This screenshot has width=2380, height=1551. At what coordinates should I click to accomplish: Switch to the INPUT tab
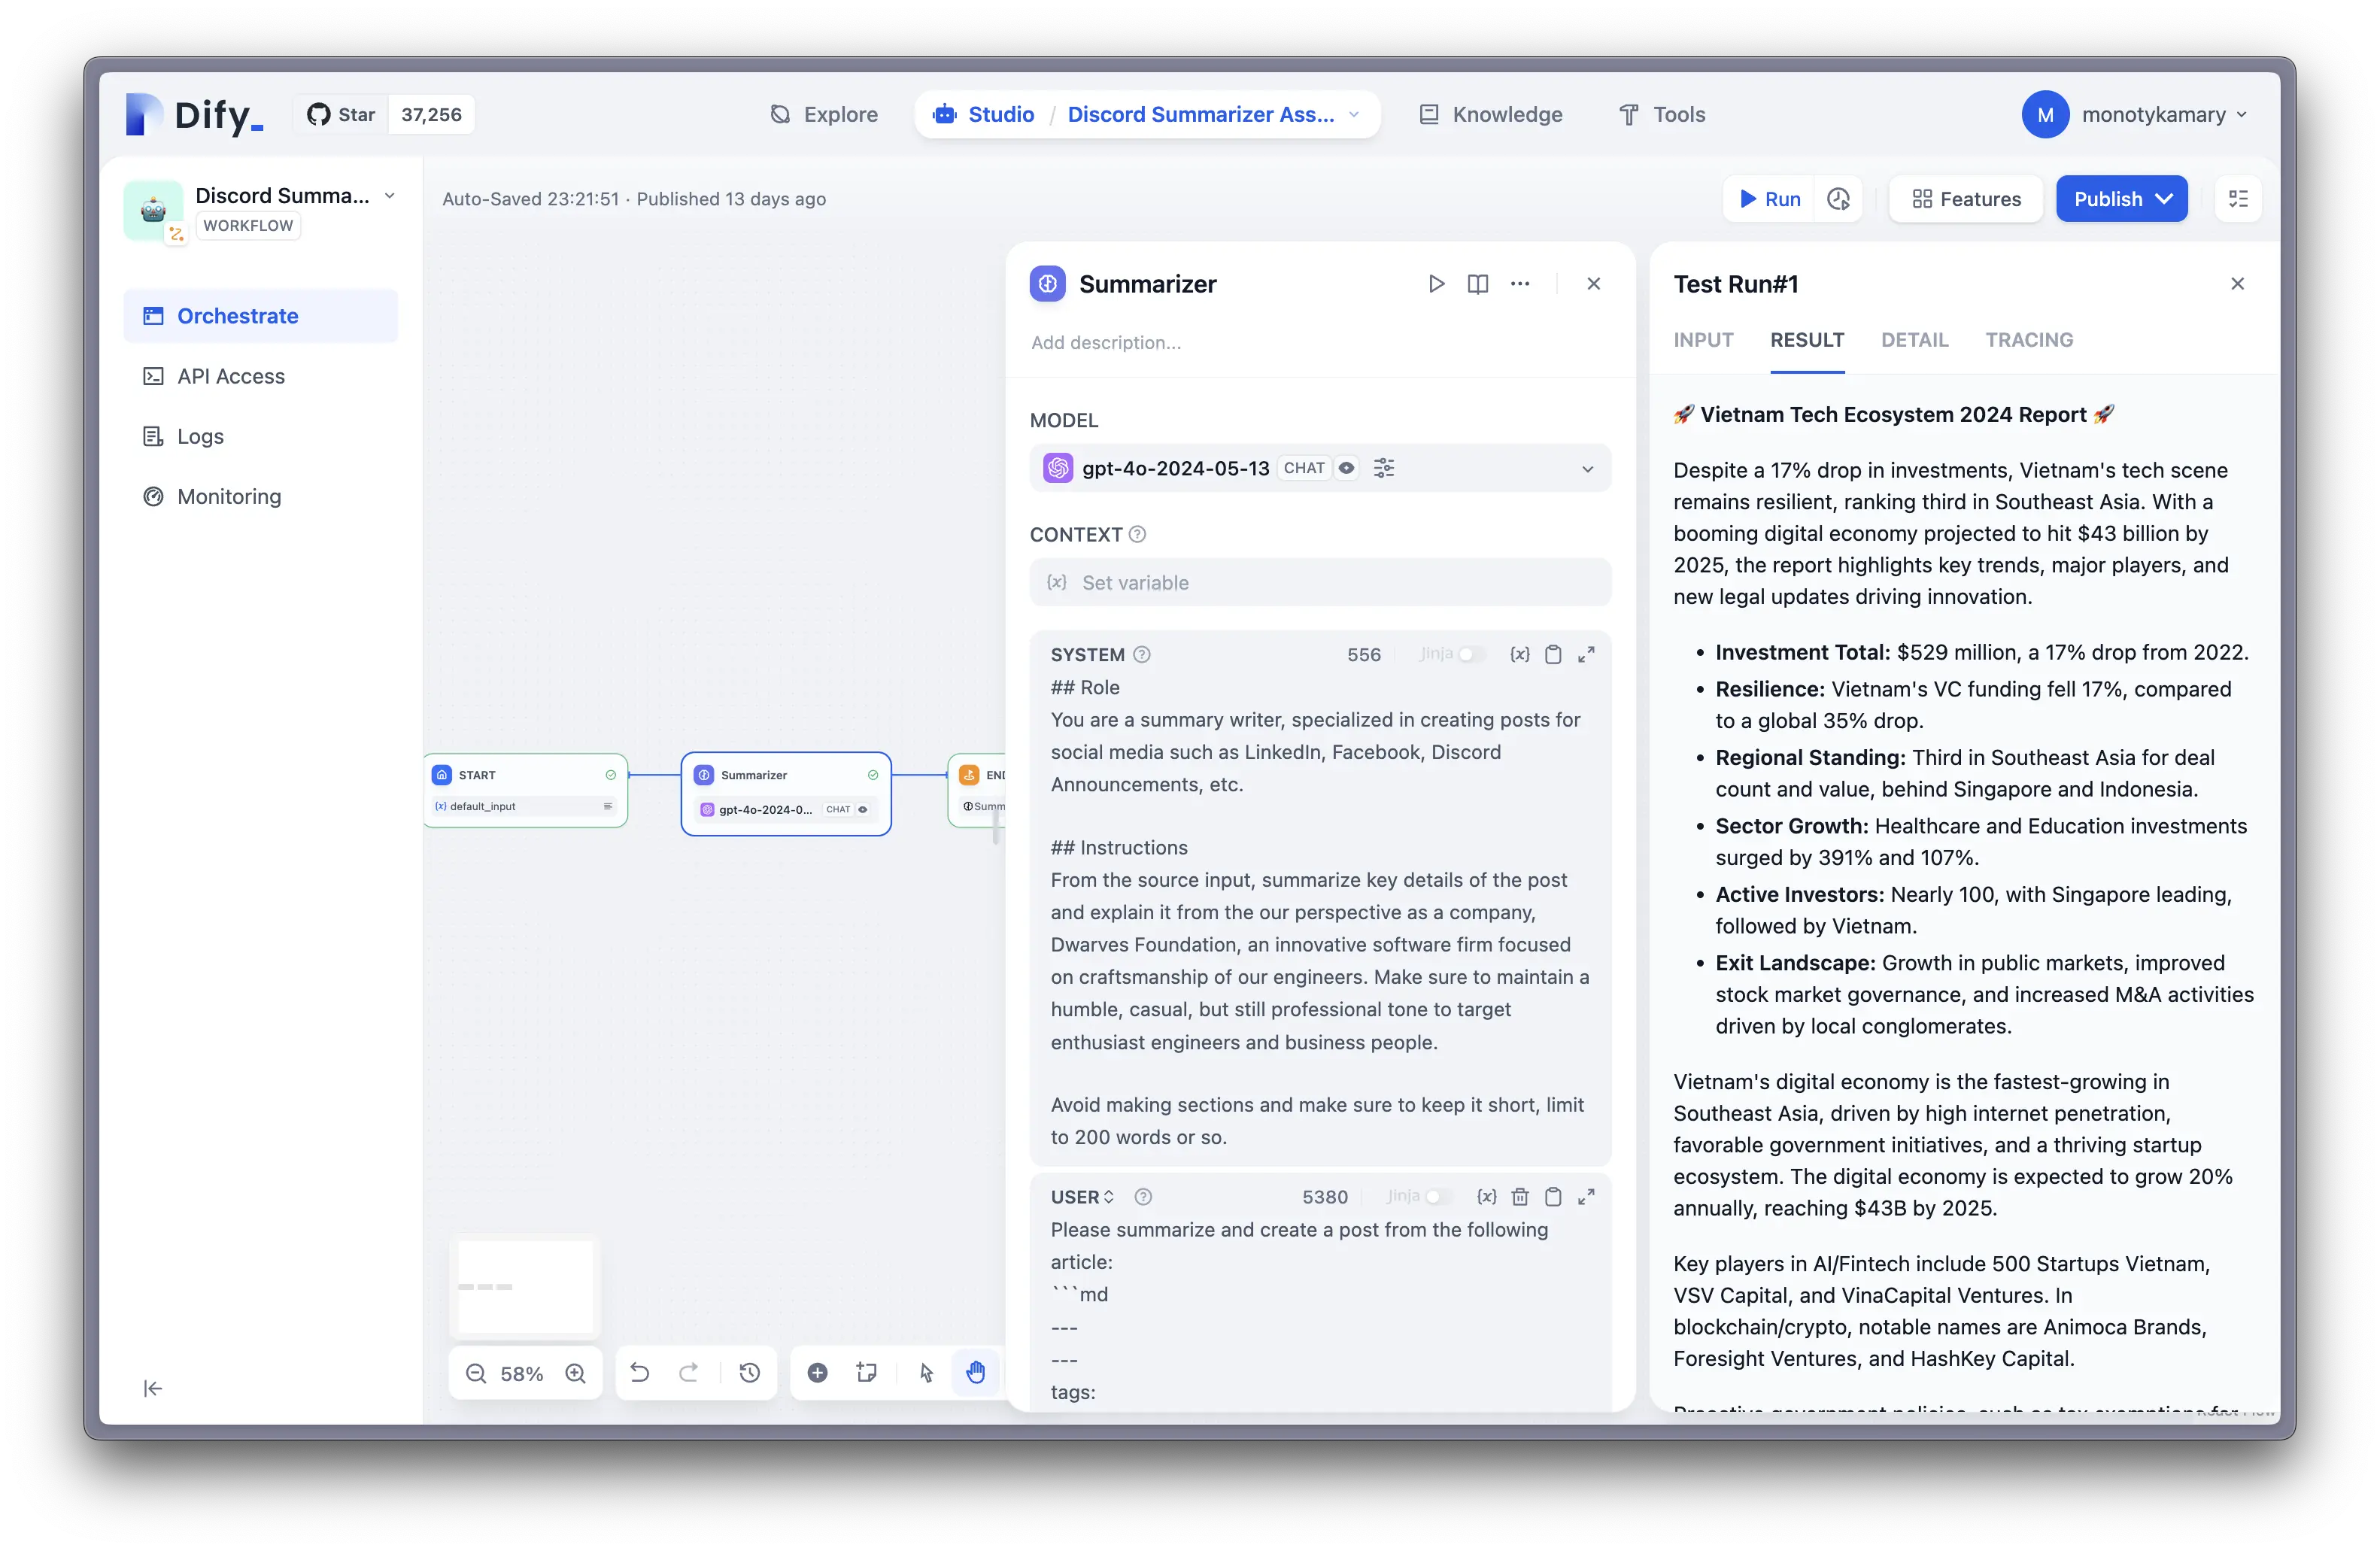(x=1704, y=340)
